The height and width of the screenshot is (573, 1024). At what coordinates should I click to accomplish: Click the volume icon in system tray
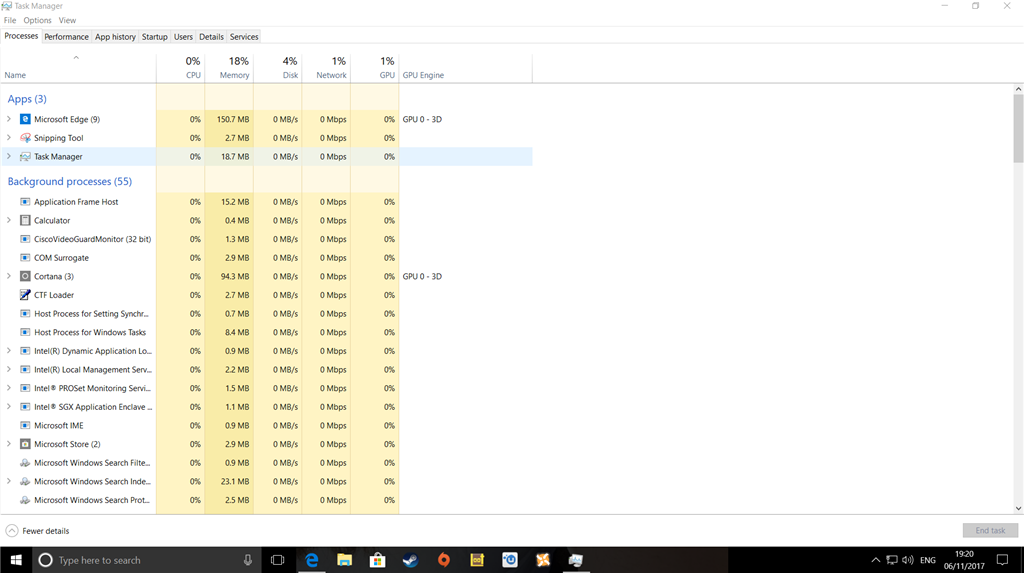908,560
